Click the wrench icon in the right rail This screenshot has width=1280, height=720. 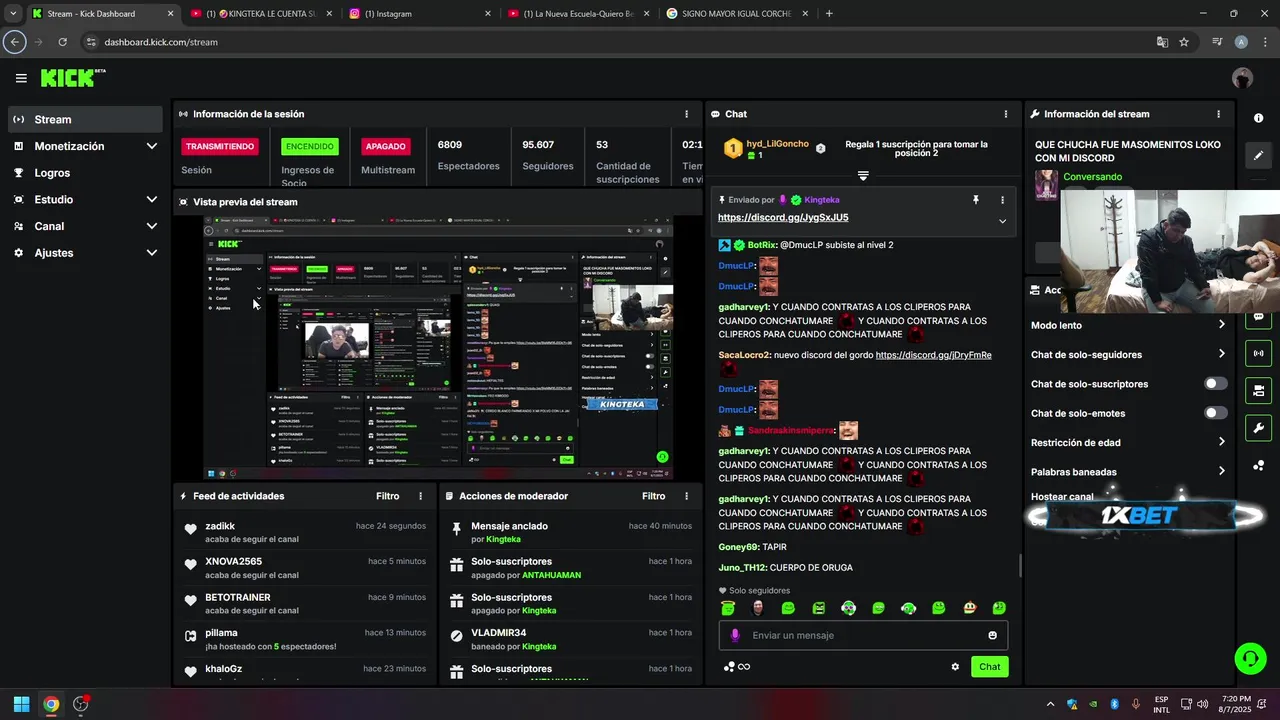[1258, 428]
